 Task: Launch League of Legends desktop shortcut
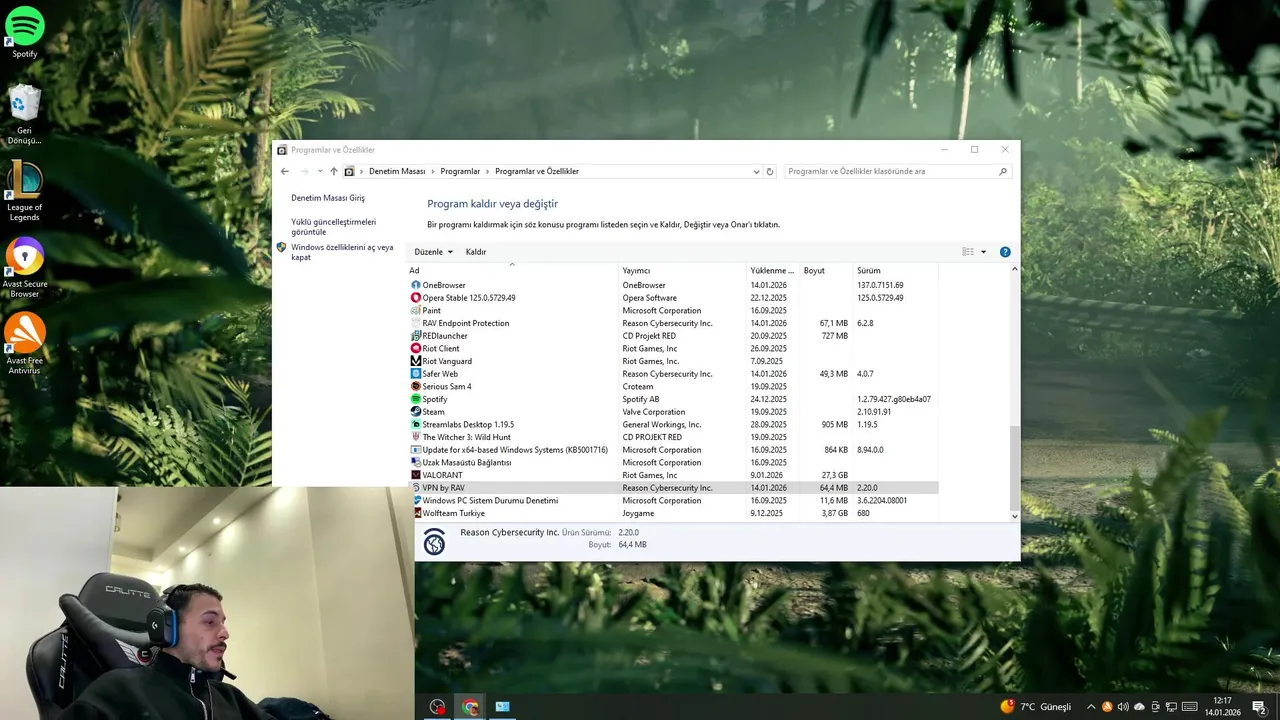tap(24, 190)
